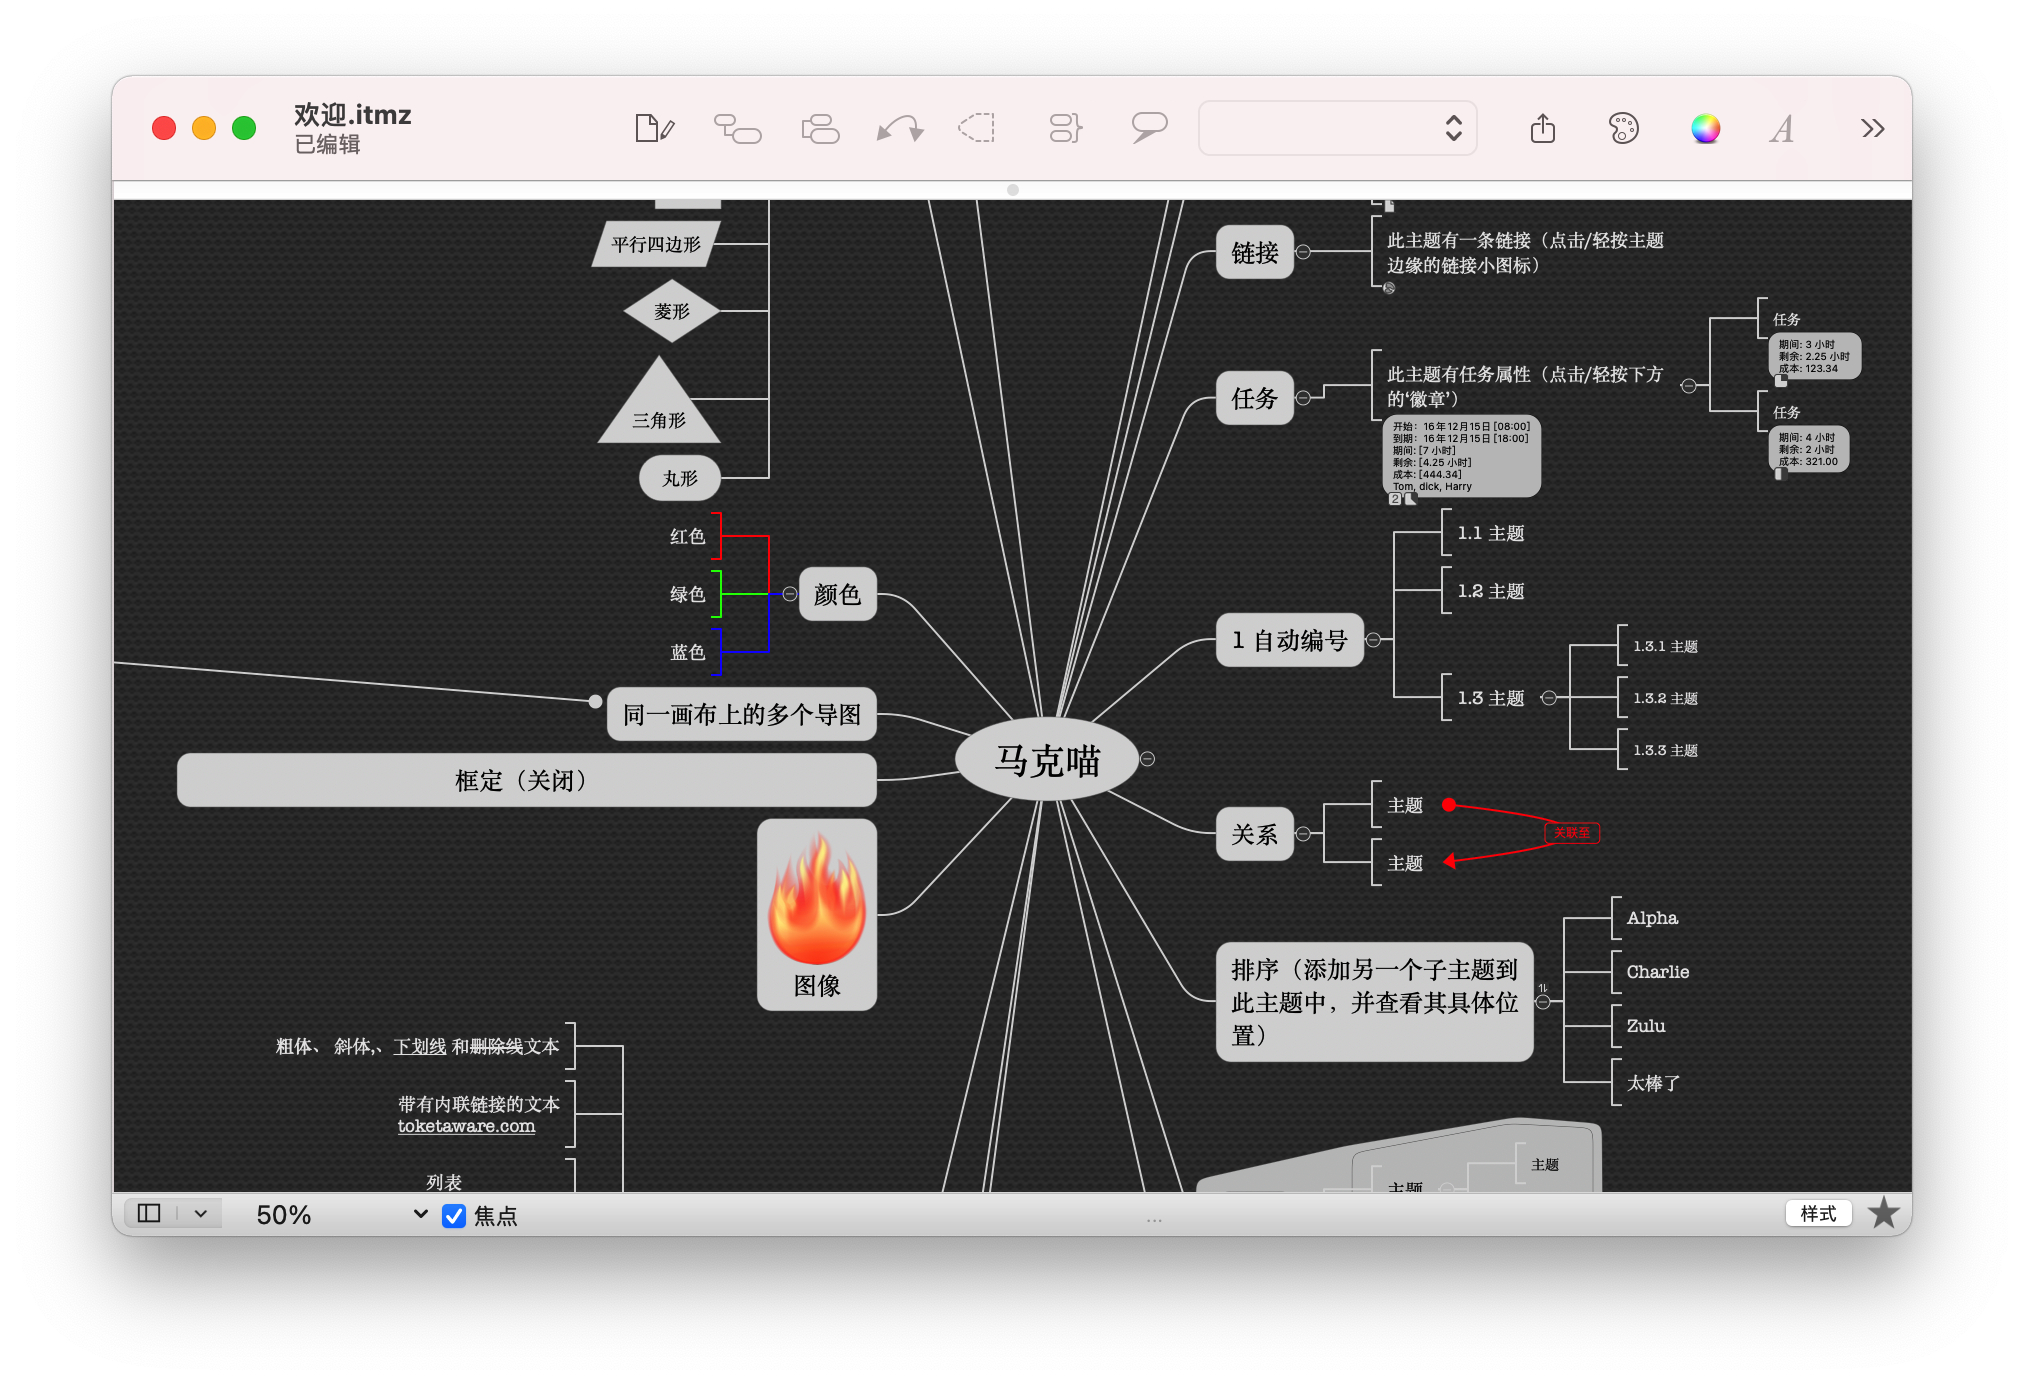Collapse the 1.3 主题 subtopics

coord(1549,698)
